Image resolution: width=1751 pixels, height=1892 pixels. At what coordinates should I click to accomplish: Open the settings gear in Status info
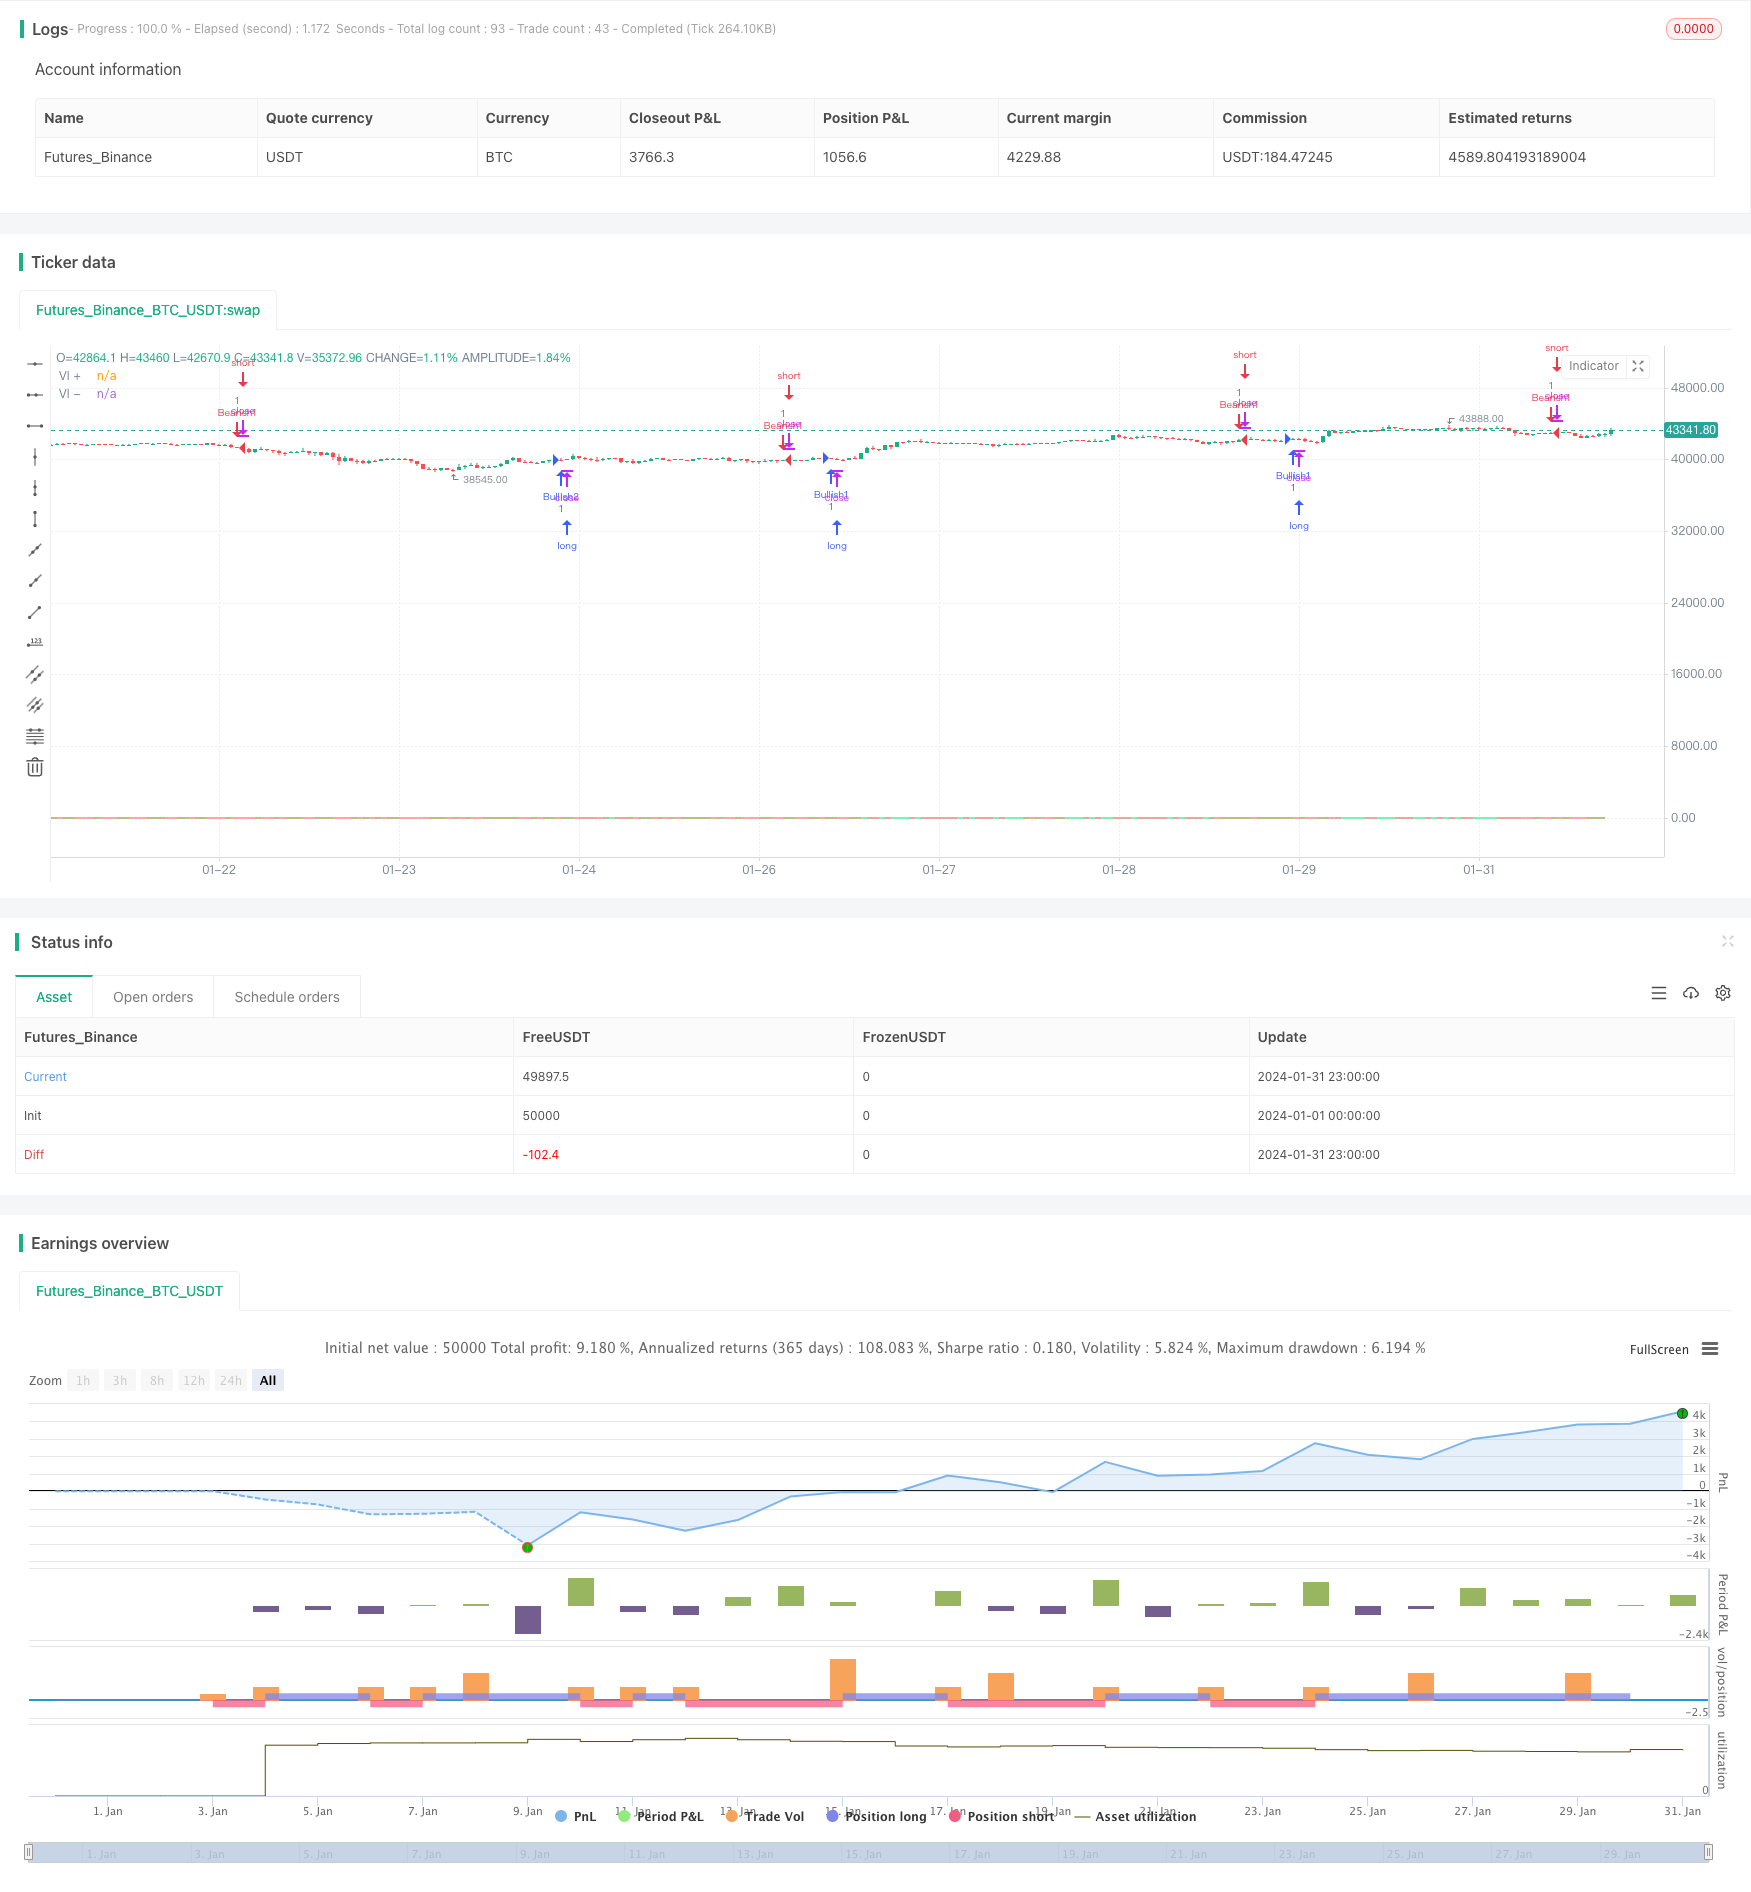(x=1723, y=993)
